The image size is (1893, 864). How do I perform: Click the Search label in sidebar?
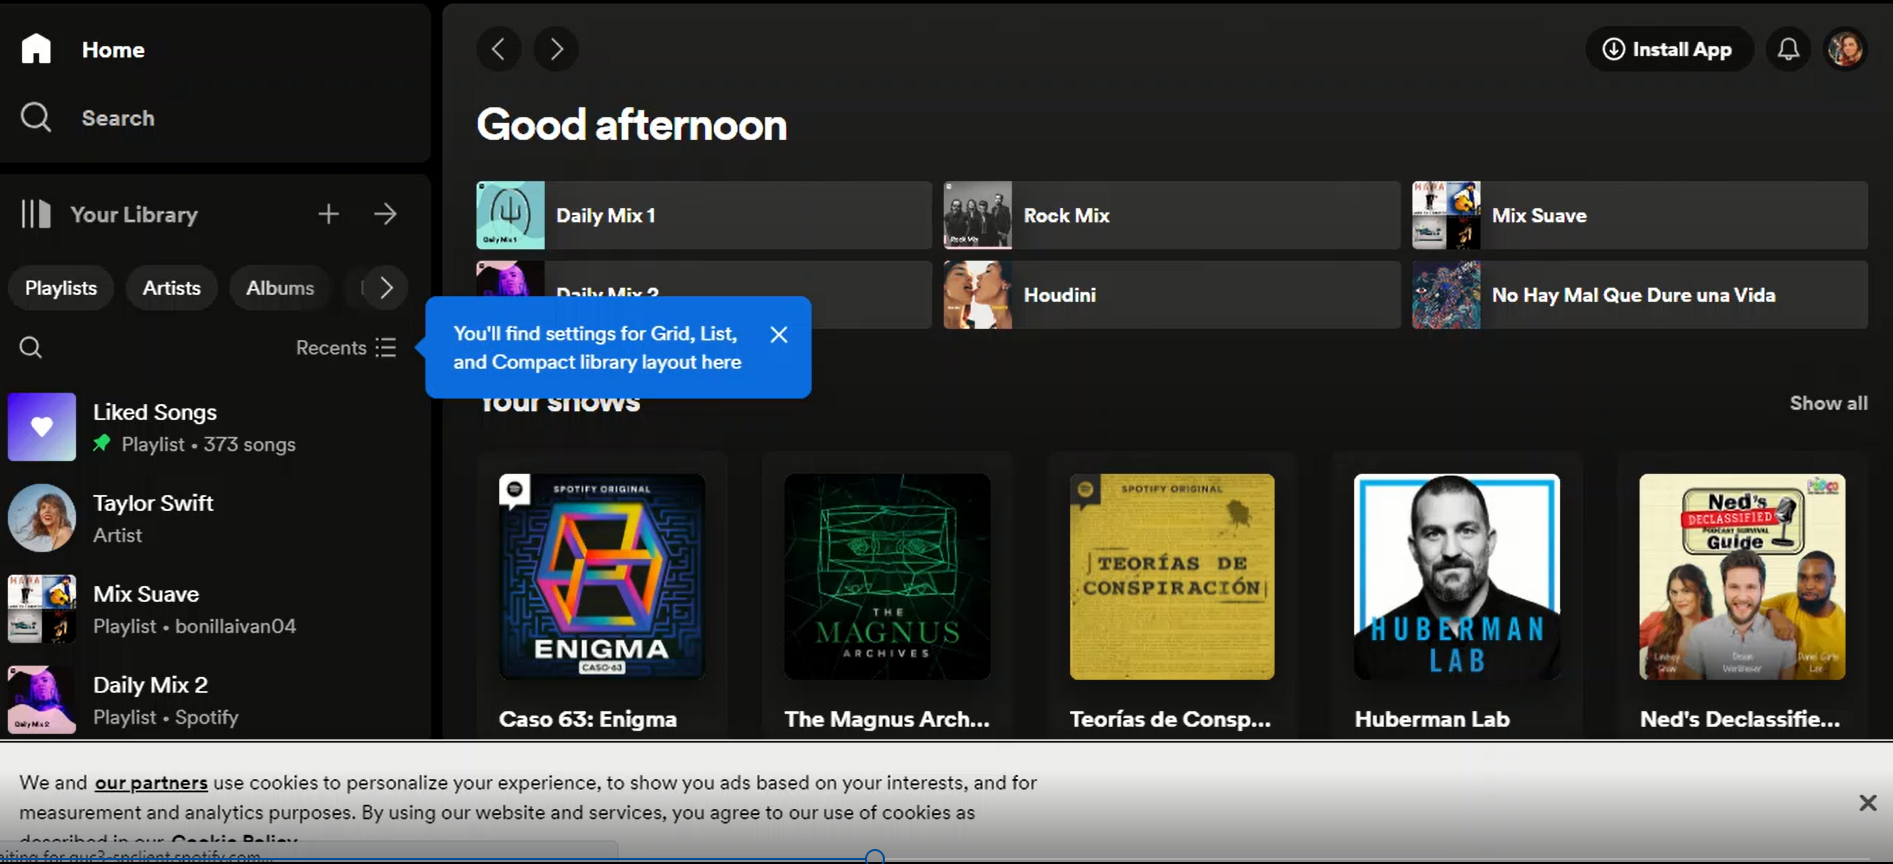coord(118,118)
